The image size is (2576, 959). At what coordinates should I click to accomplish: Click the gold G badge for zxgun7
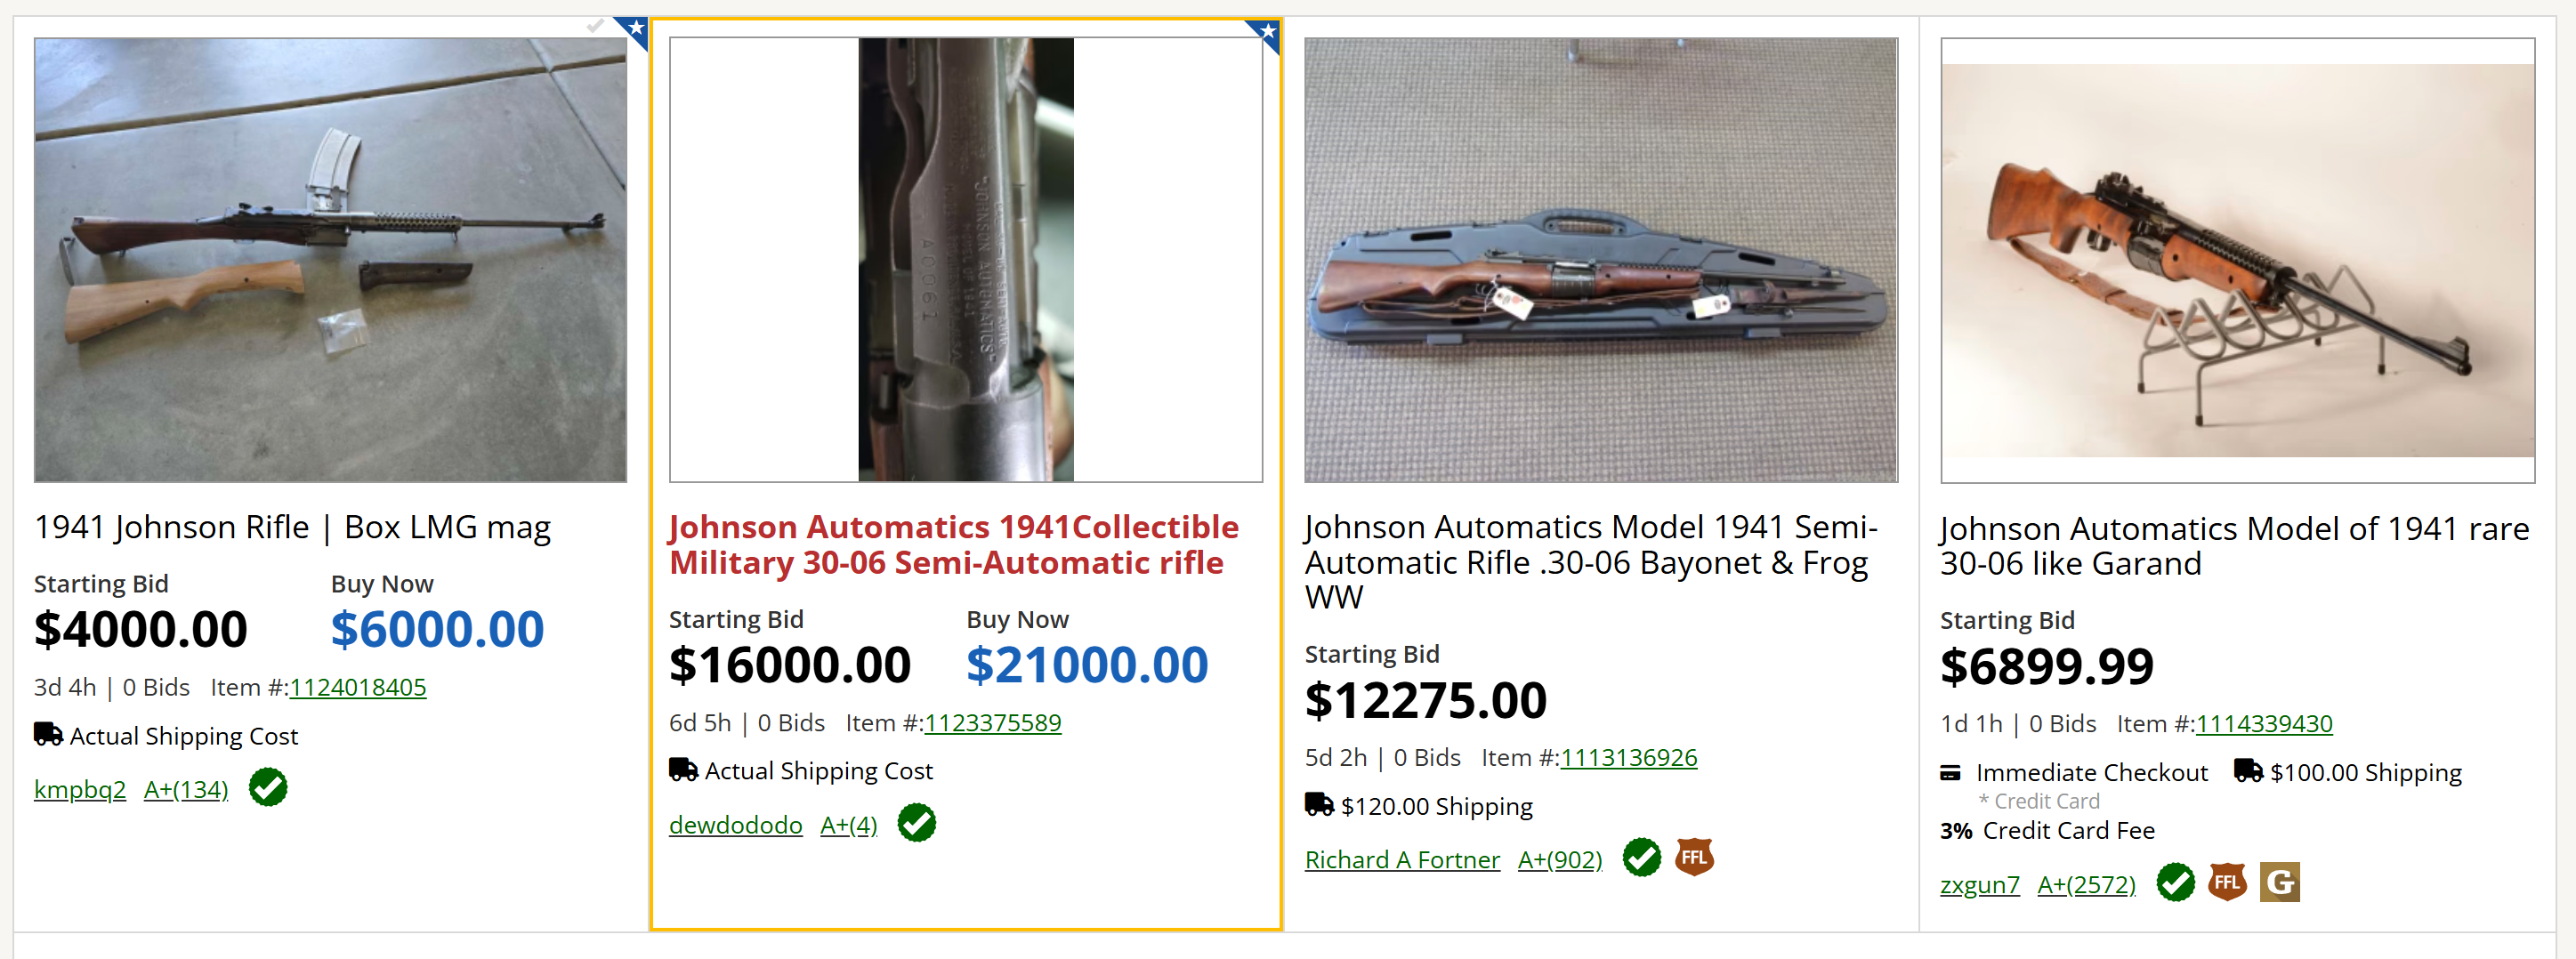(2279, 882)
